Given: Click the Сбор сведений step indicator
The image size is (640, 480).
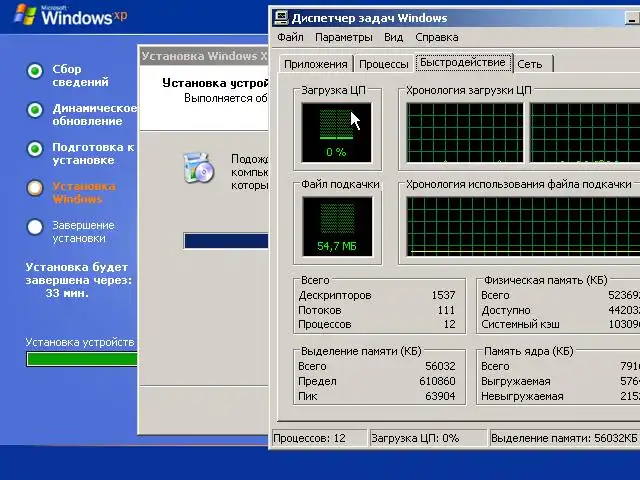Looking at the screenshot, I should pyautogui.click(x=35, y=71).
